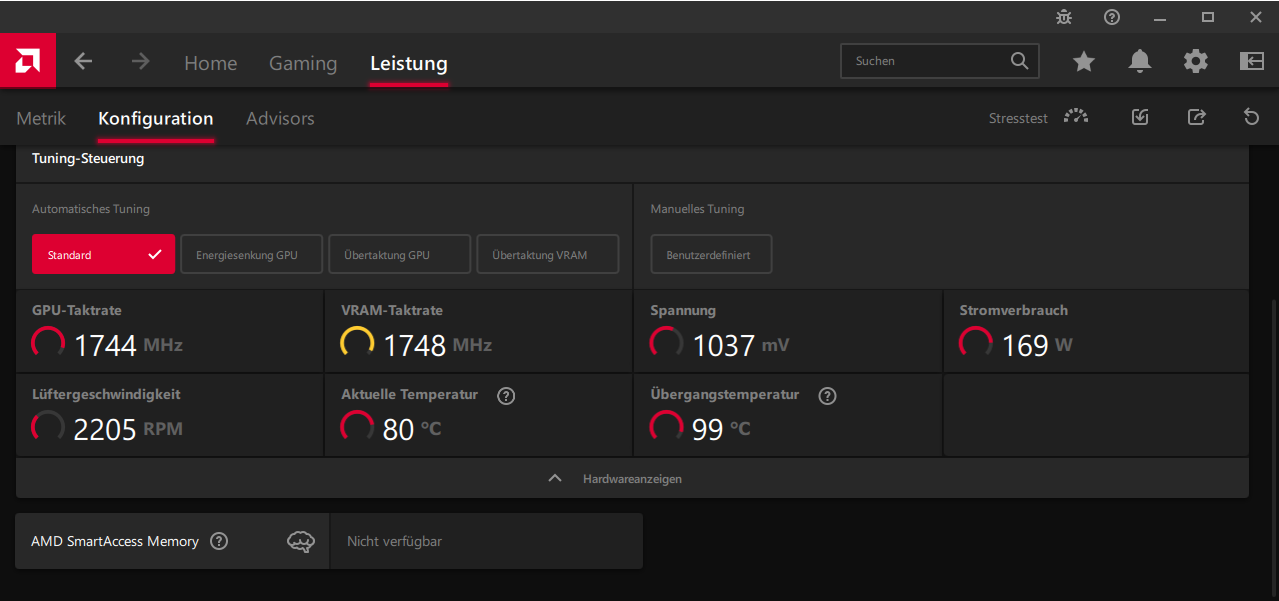Click the Stromverbrauch gauge

click(976, 344)
